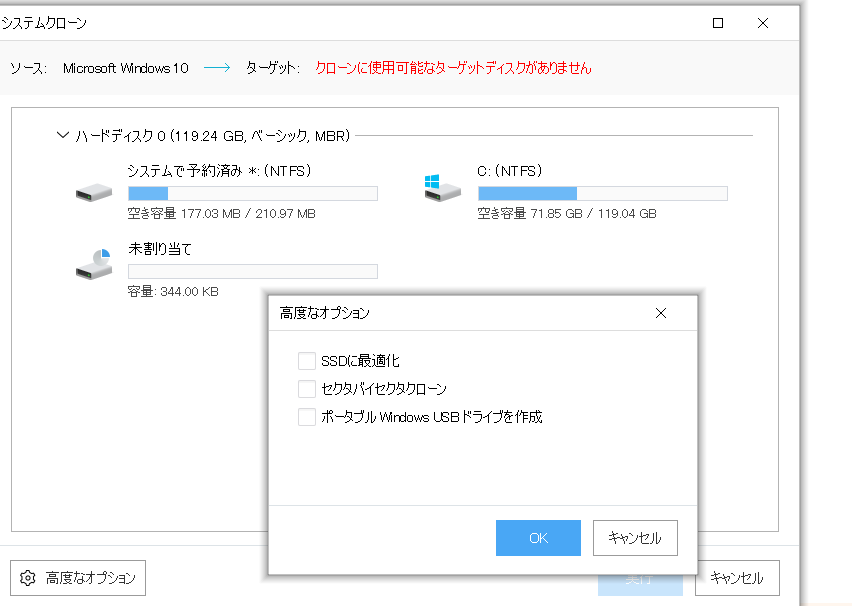The image size is (852, 606).
Task: Click the 空き容量 71.85 GB / 119.04 GB text
Action: 567,214
